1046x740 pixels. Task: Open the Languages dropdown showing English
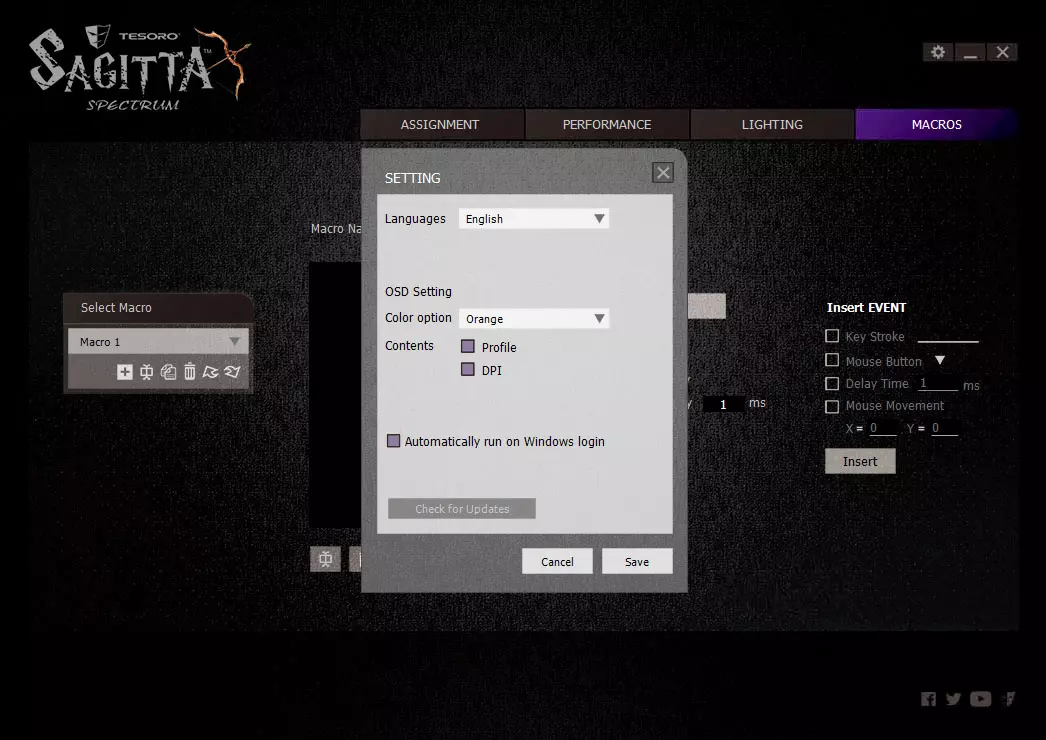tap(534, 219)
